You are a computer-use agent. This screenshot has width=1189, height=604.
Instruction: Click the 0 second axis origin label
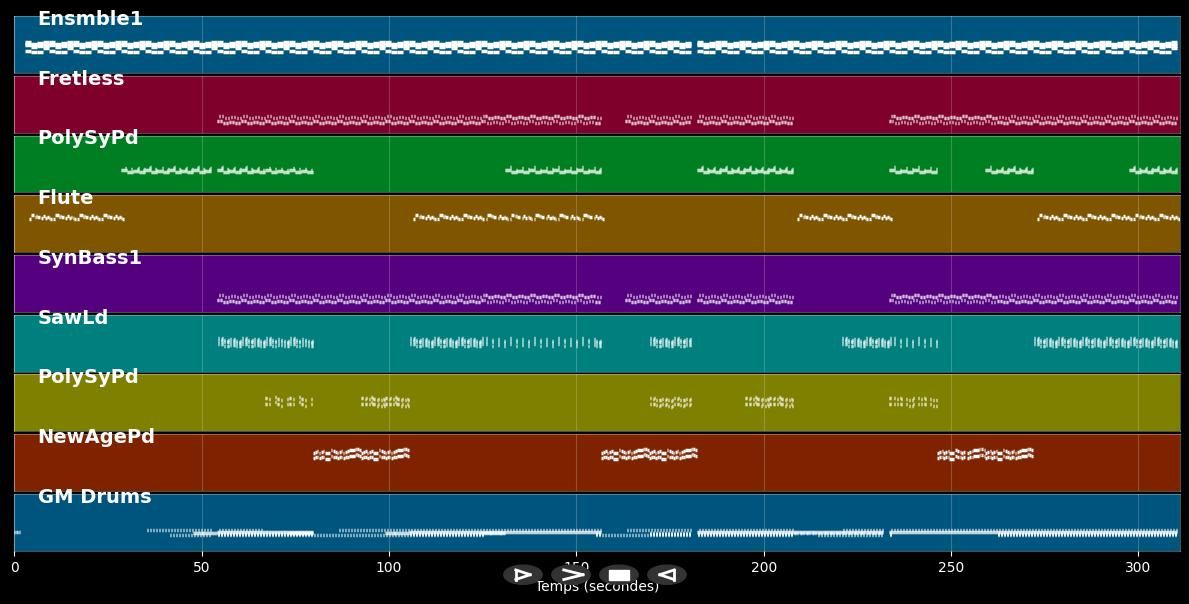pyautogui.click(x=15, y=567)
